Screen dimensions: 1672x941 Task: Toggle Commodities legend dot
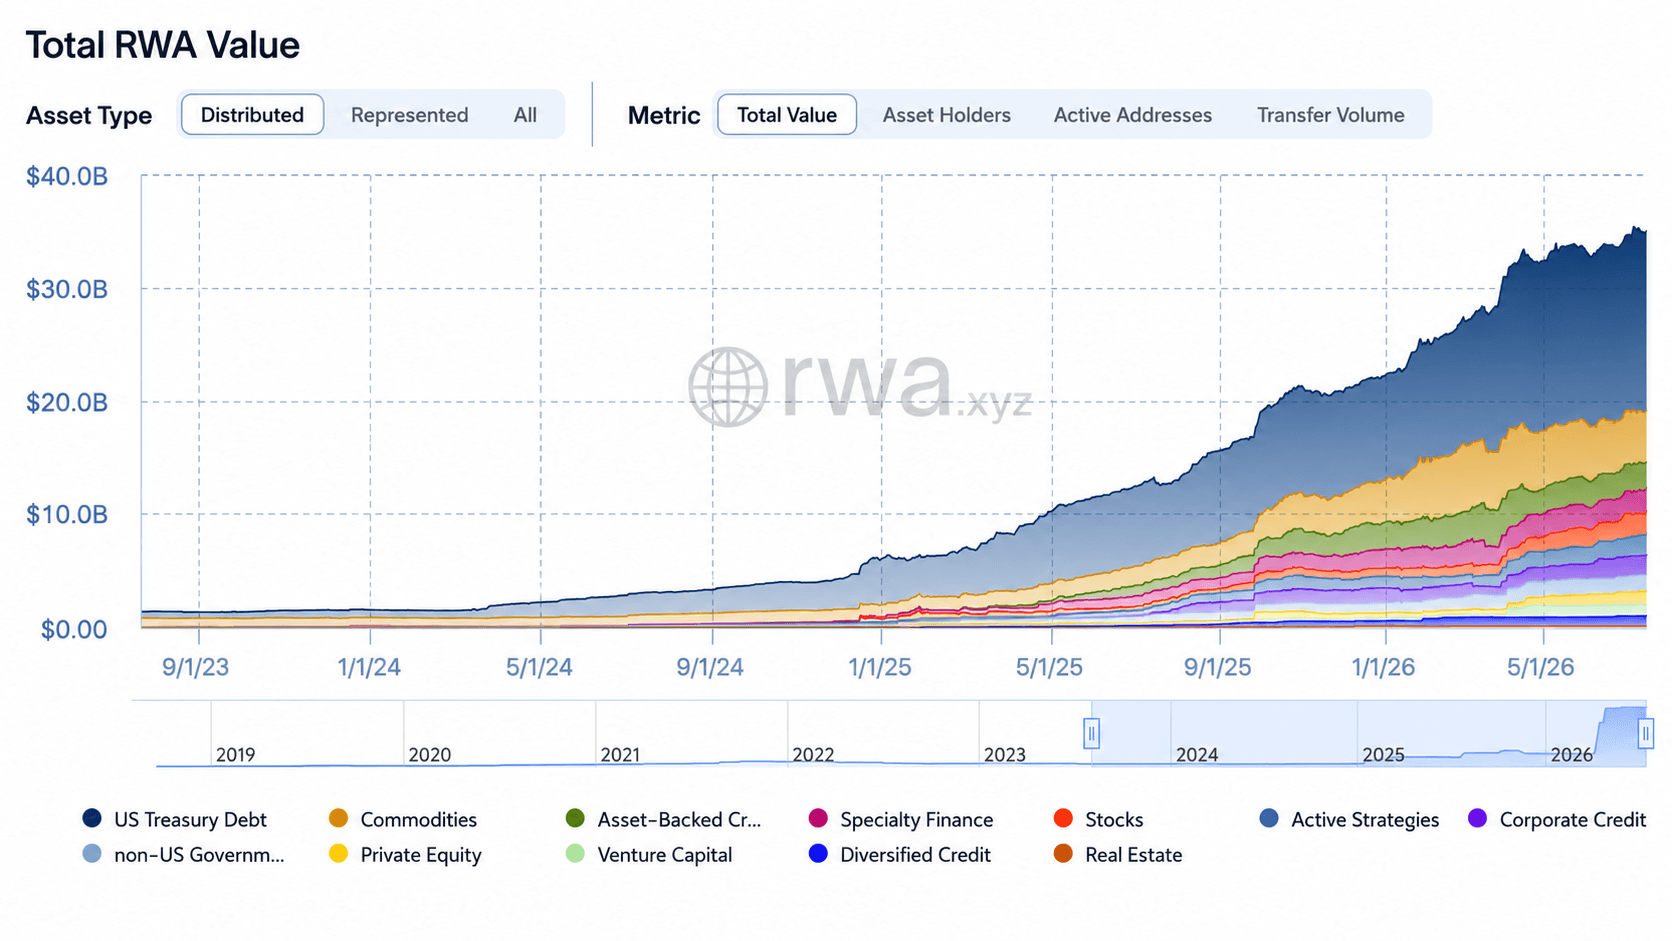(x=338, y=819)
